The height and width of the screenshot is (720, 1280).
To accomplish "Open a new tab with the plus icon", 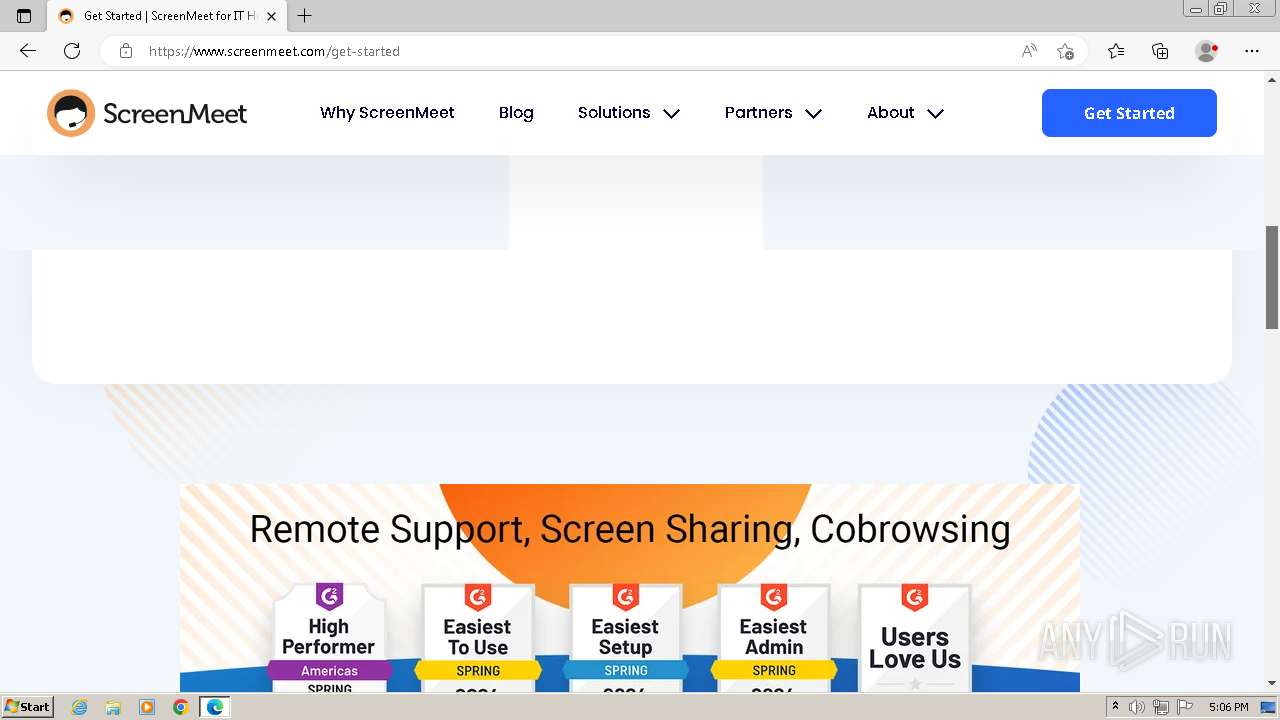I will [305, 16].
